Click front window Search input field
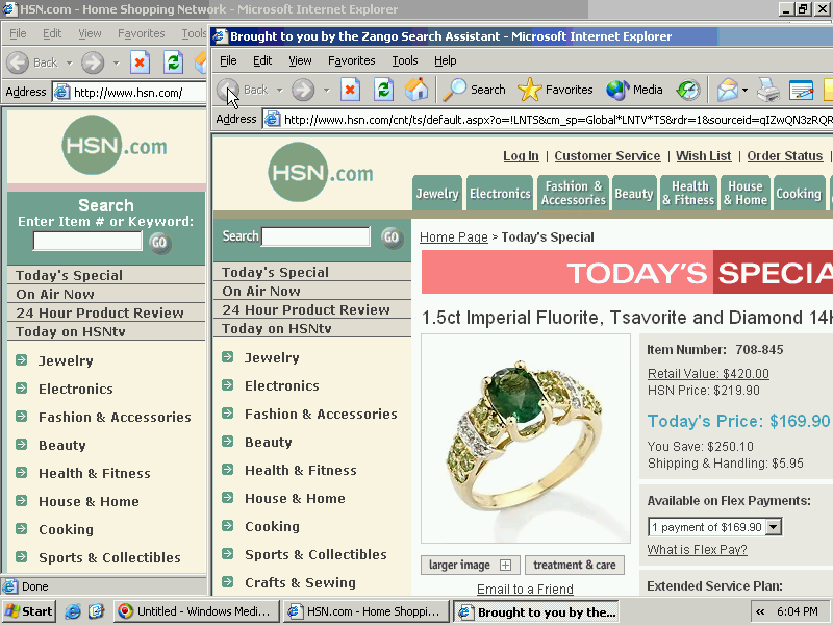This screenshot has height=625, width=833. click(316, 237)
